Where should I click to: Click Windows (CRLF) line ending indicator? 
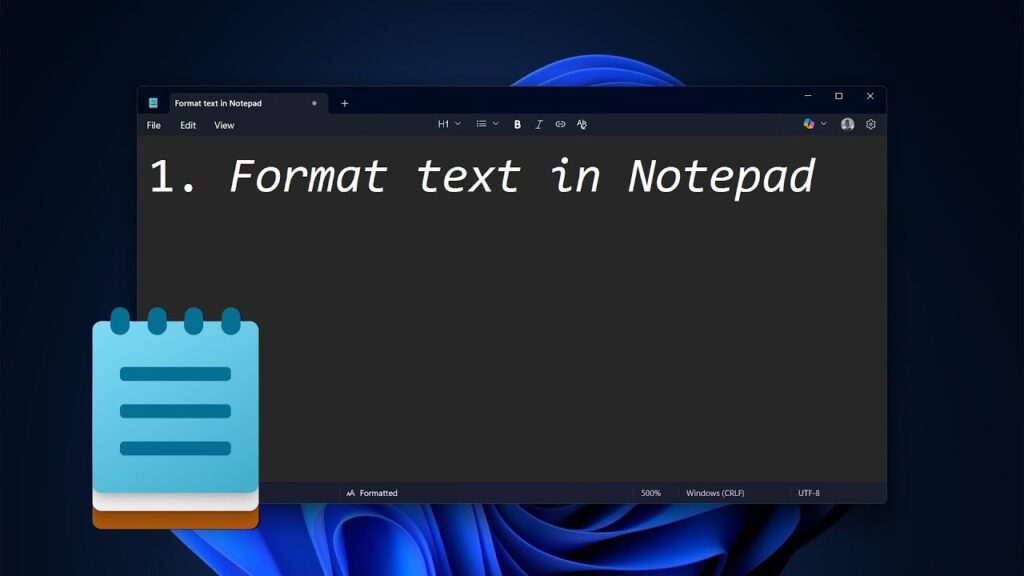pos(714,493)
